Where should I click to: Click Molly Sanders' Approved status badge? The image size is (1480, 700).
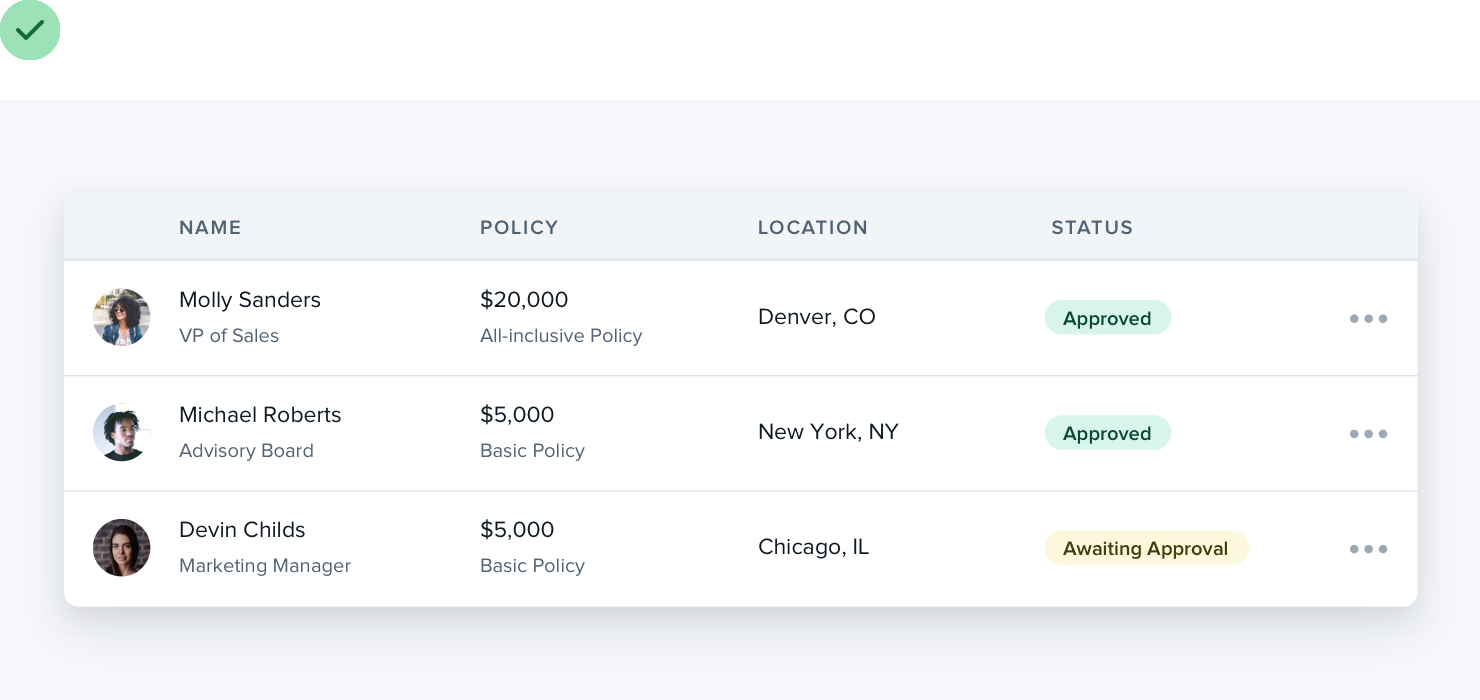pos(1107,318)
